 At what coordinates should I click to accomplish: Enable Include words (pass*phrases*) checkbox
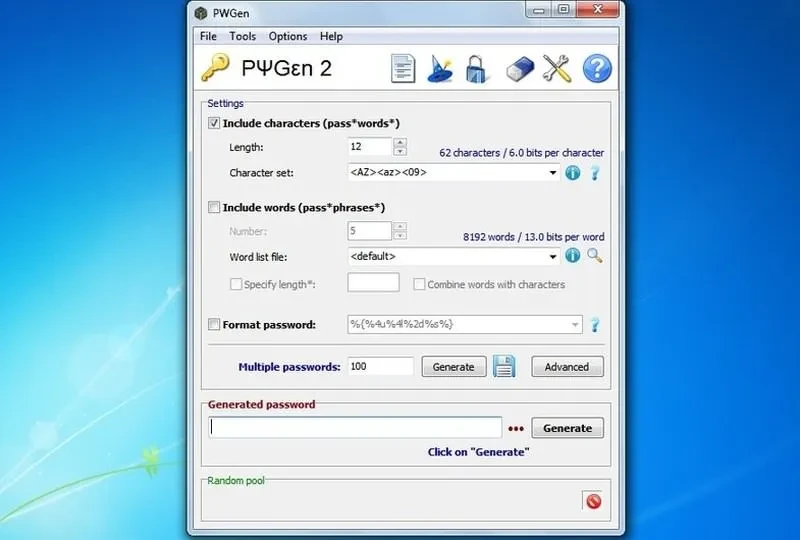pyautogui.click(x=214, y=207)
